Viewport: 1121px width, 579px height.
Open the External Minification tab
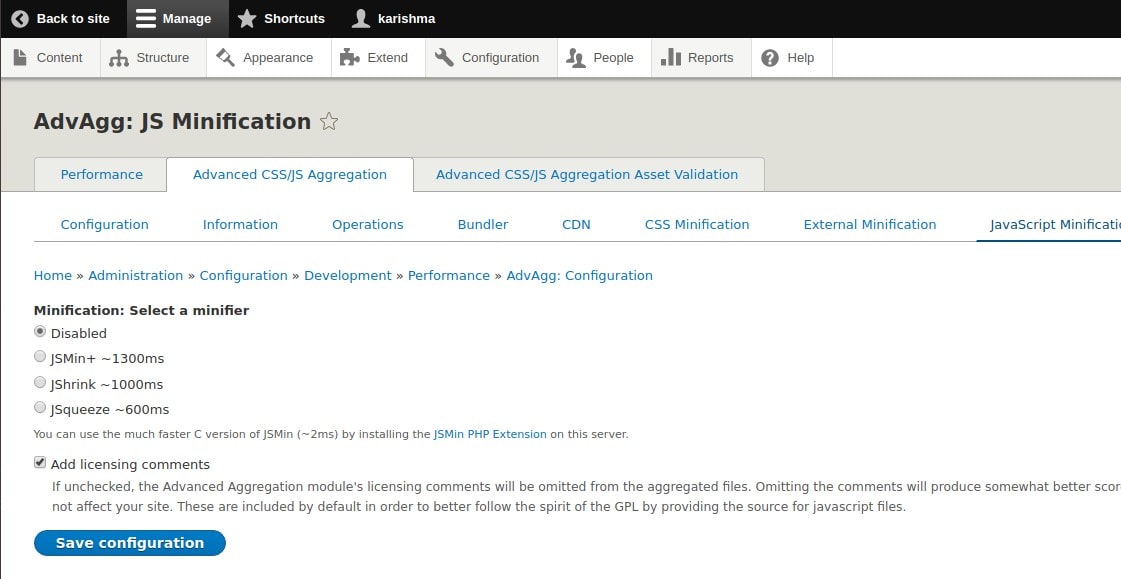[869, 224]
